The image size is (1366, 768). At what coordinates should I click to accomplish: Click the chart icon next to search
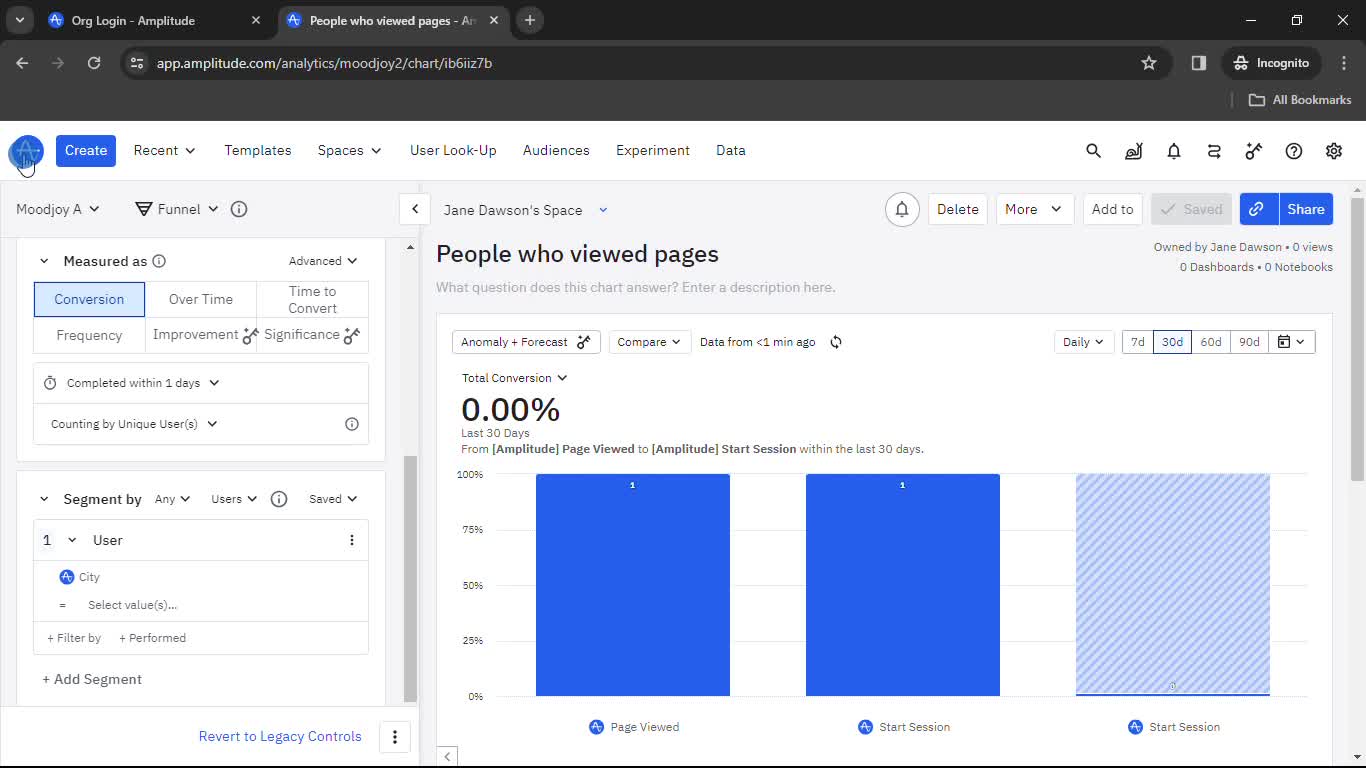pyautogui.click(x=1133, y=151)
